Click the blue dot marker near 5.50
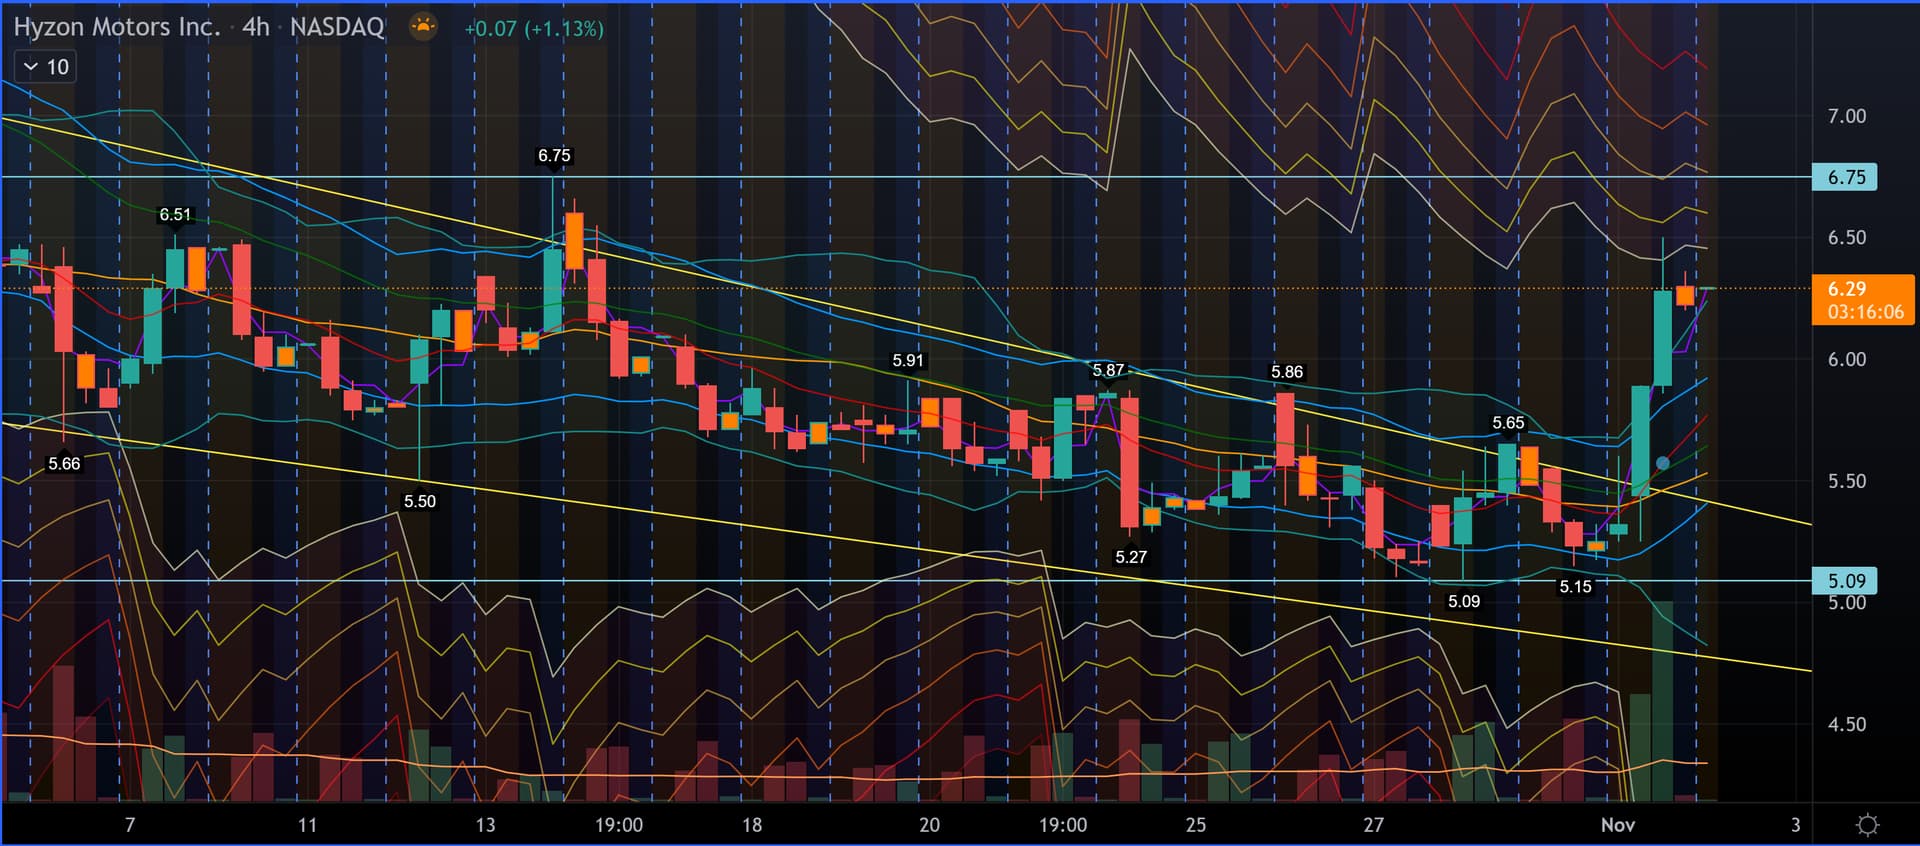Viewport: 1920px width, 846px height. pos(1662,463)
